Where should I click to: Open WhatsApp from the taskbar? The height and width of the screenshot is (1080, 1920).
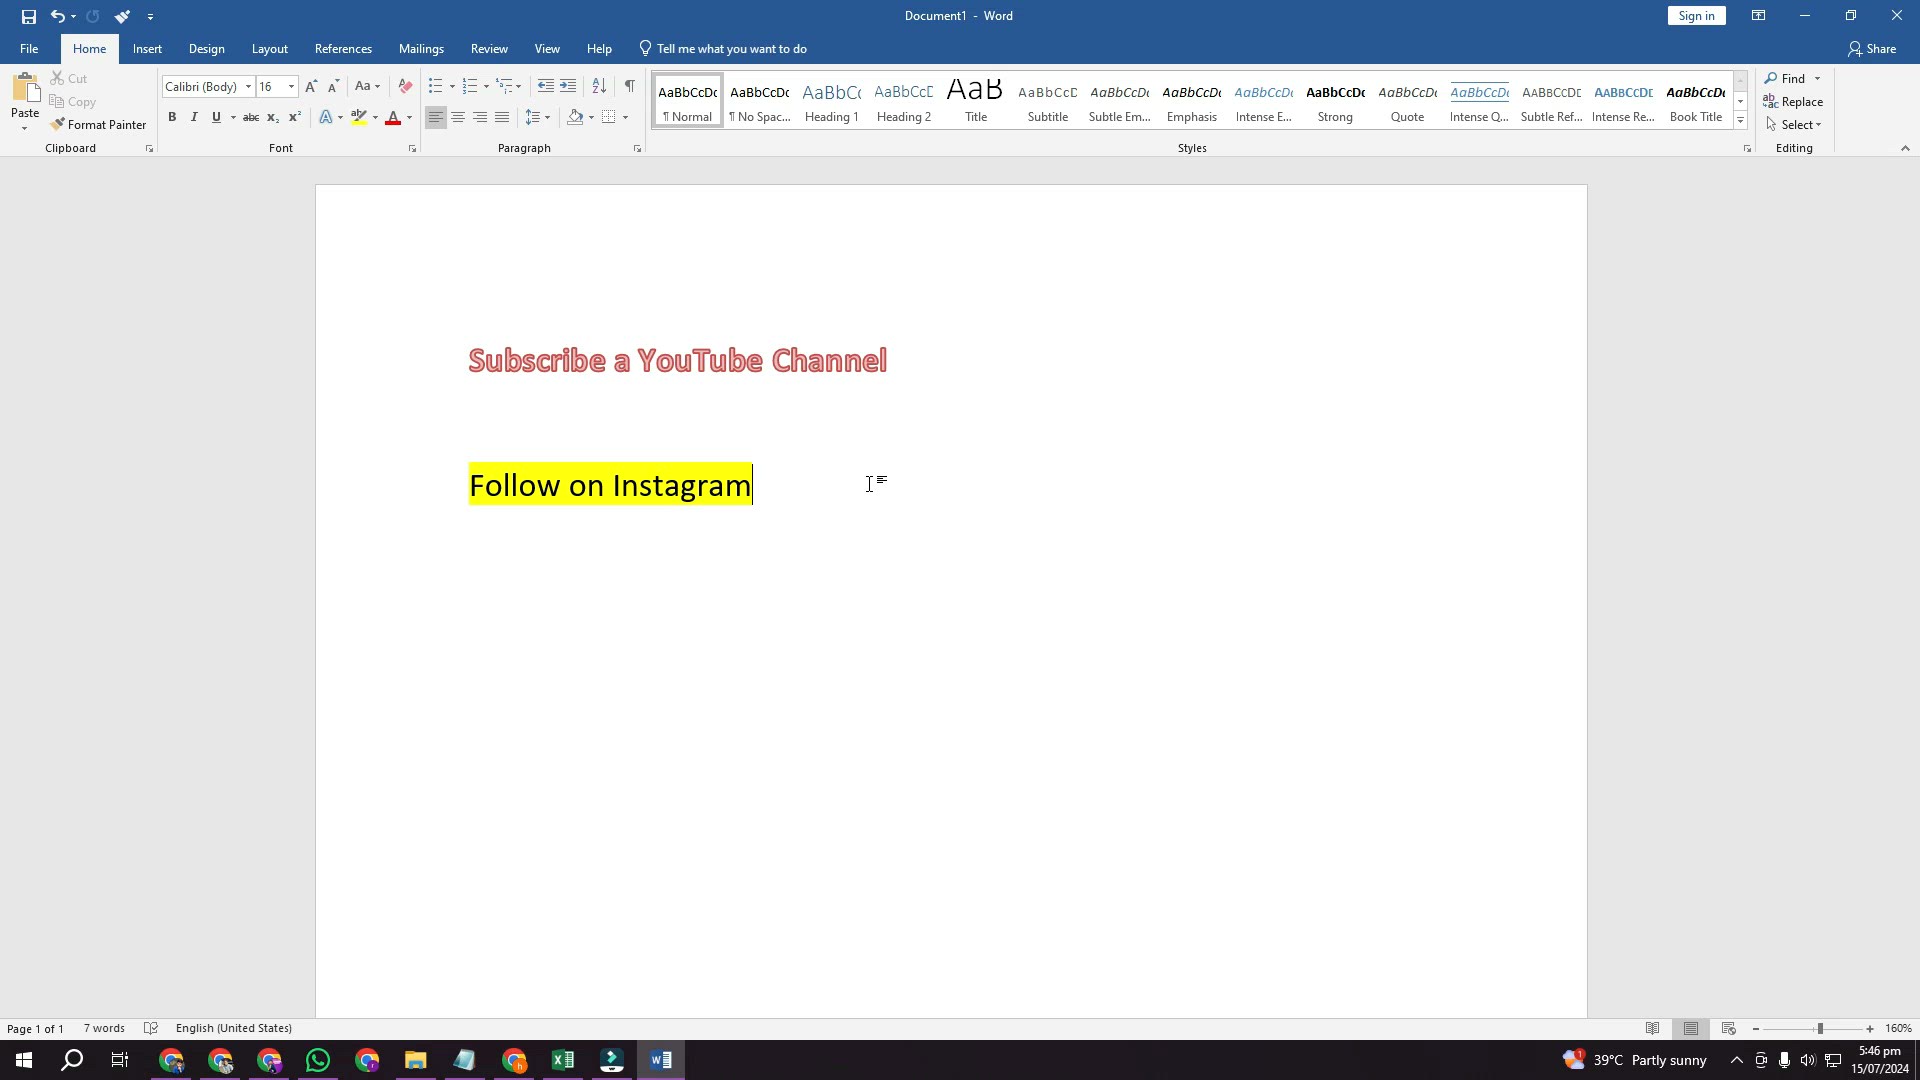coord(318,1060)
